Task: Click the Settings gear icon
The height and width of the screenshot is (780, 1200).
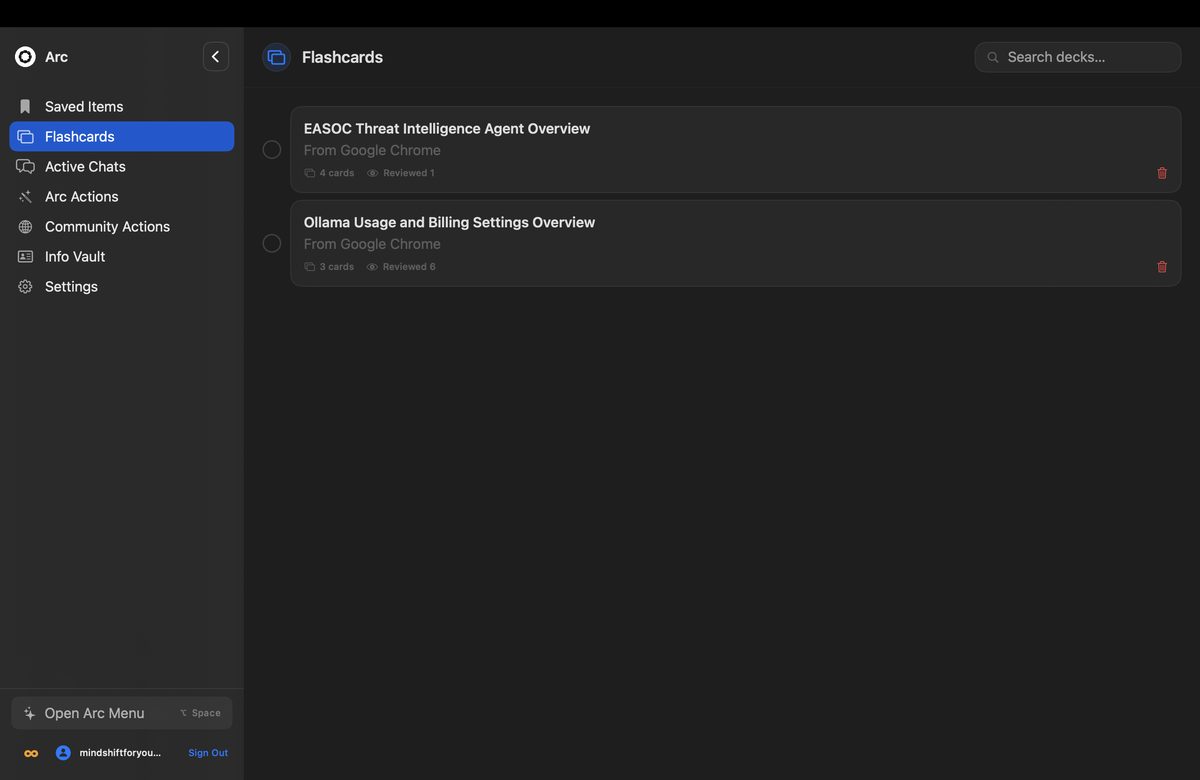Action: click(x=25, y=286)
